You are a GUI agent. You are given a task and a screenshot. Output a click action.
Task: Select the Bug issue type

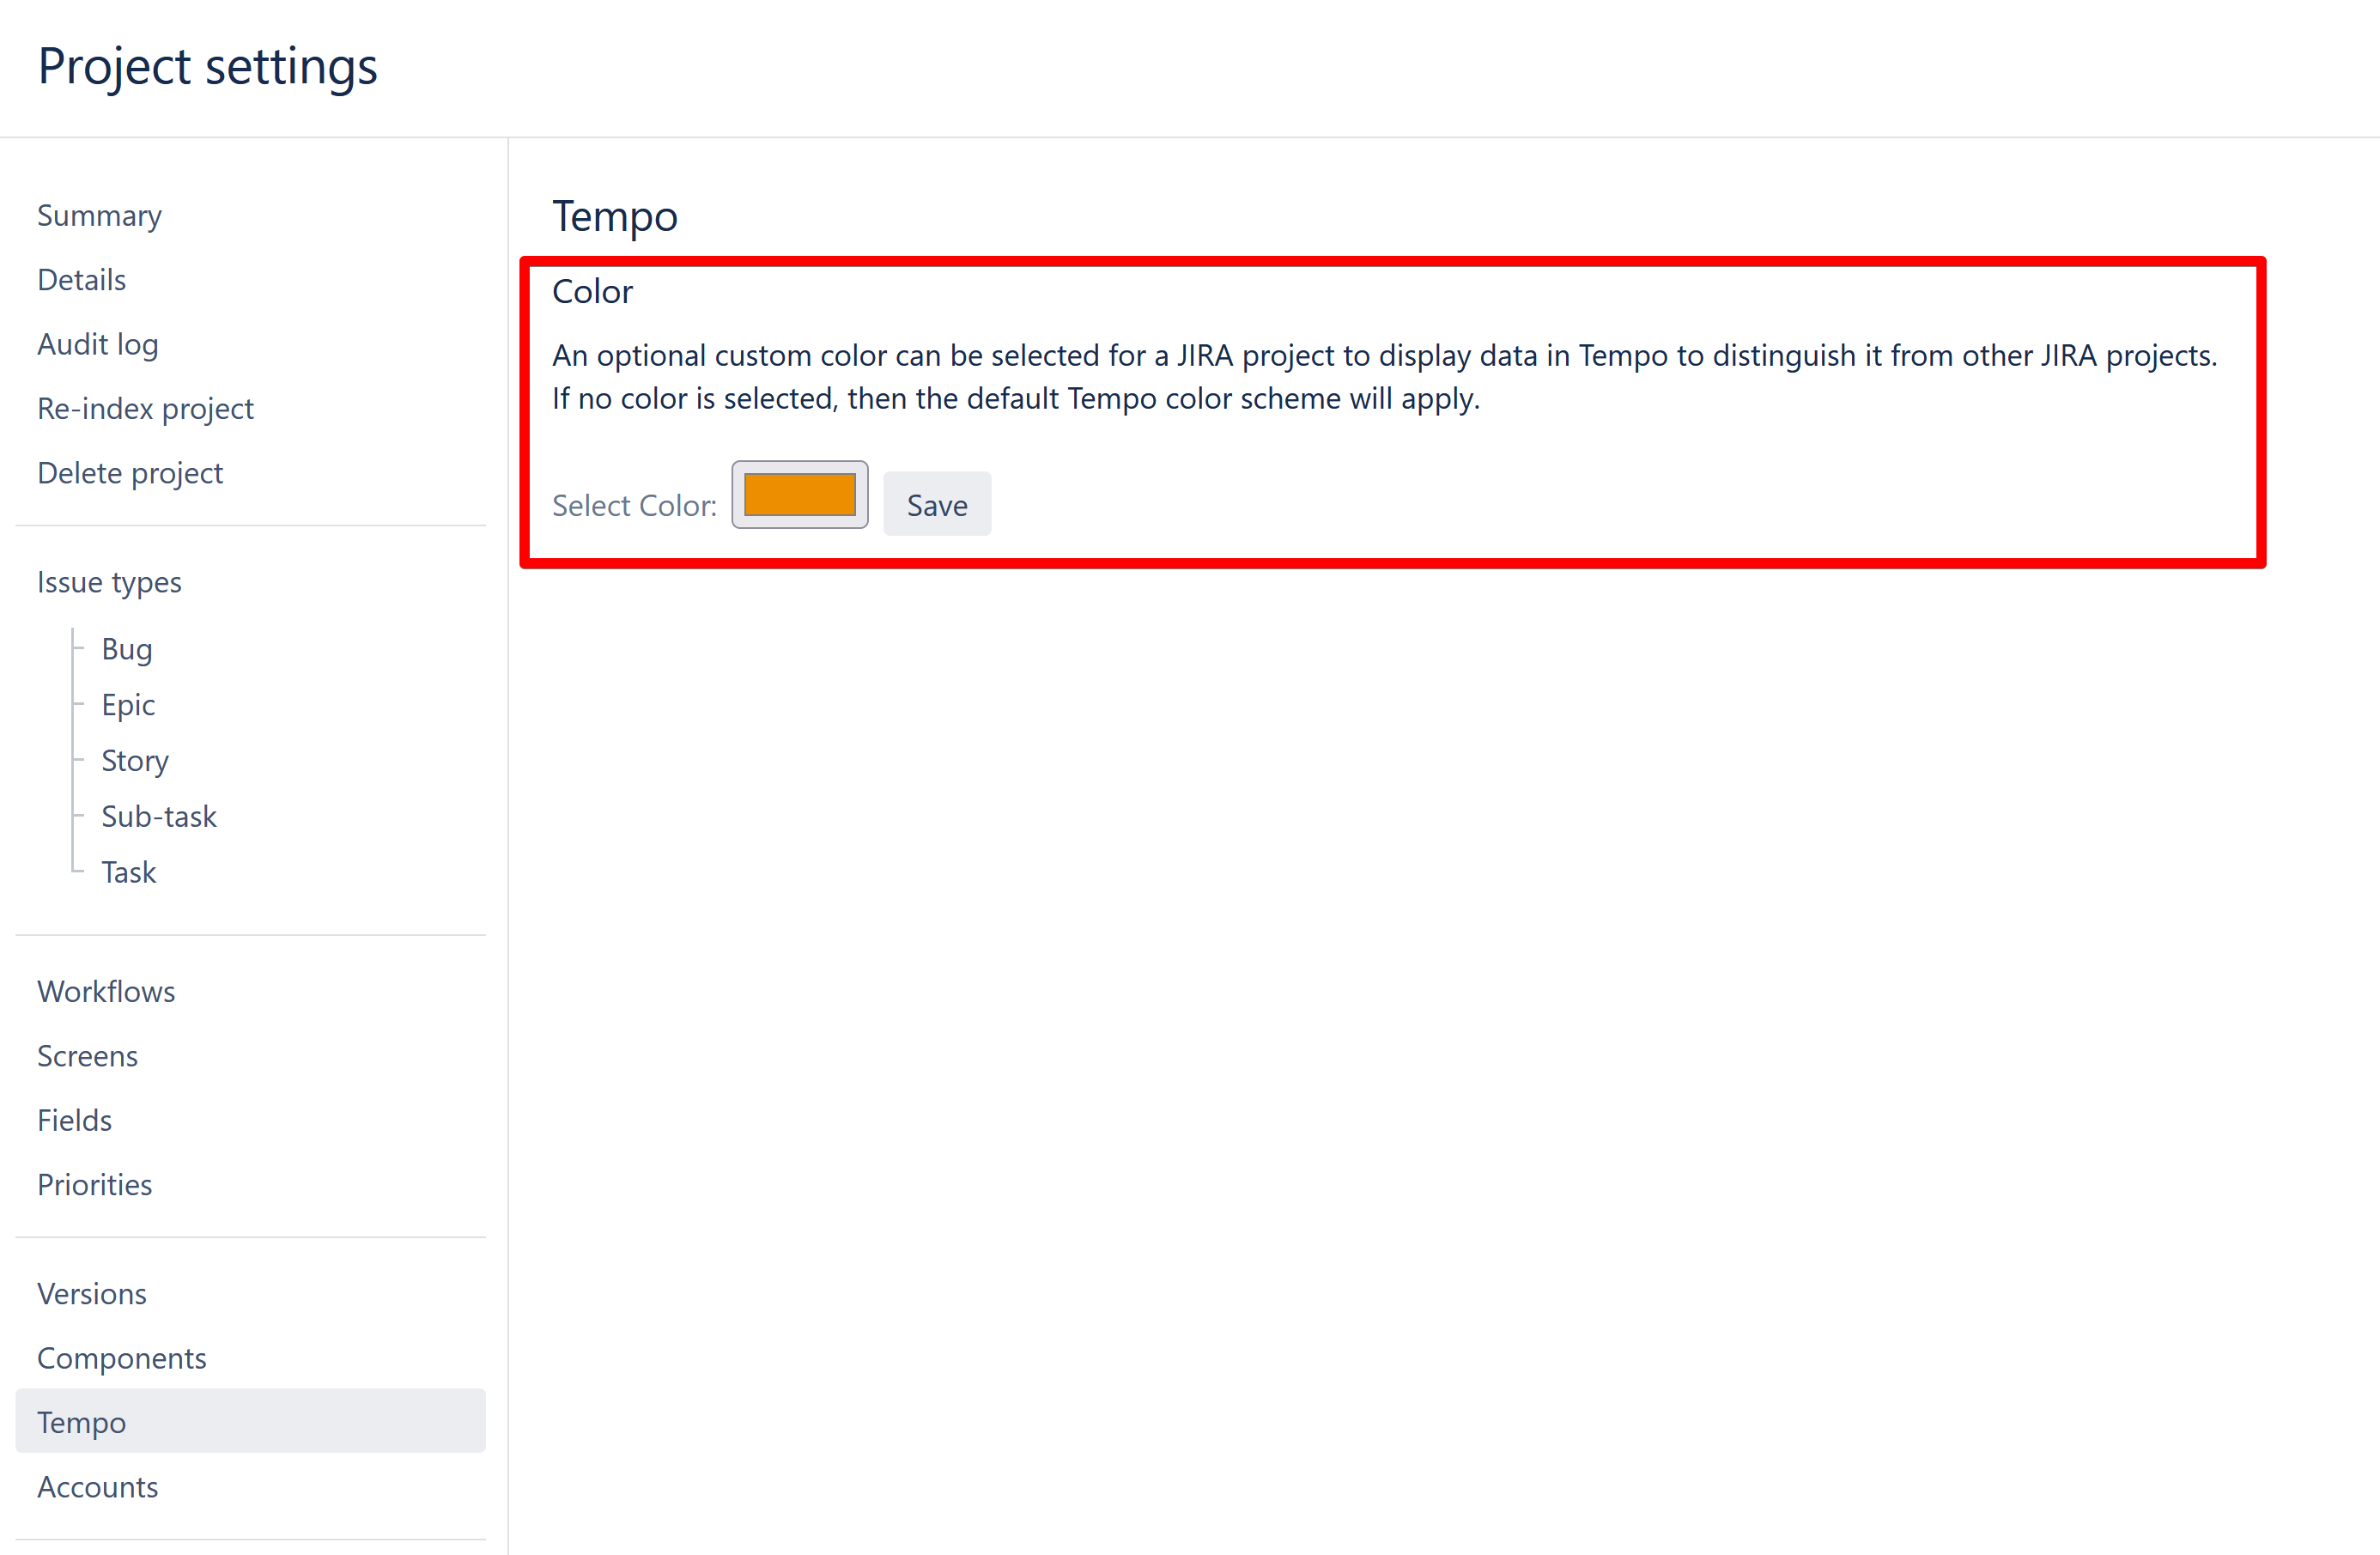click(x=127, y=648)
